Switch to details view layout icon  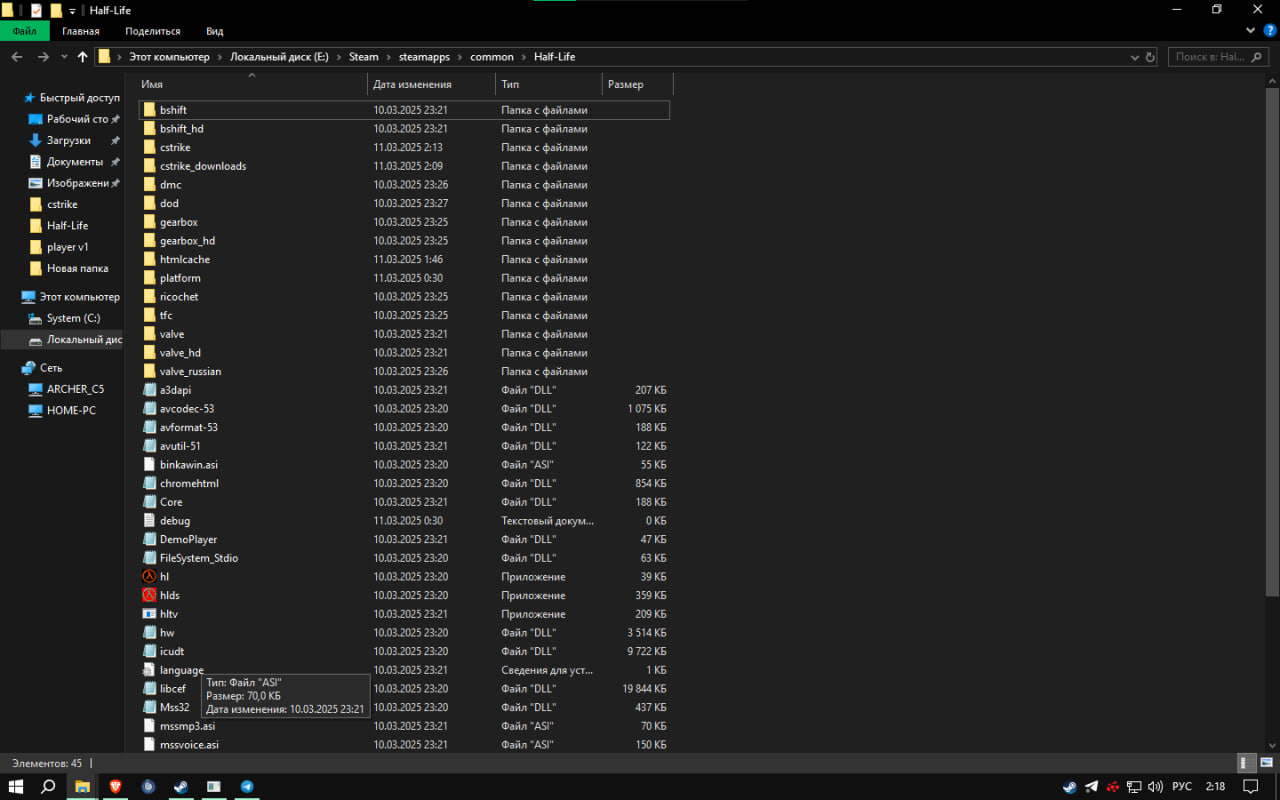tap(1246, 763)
